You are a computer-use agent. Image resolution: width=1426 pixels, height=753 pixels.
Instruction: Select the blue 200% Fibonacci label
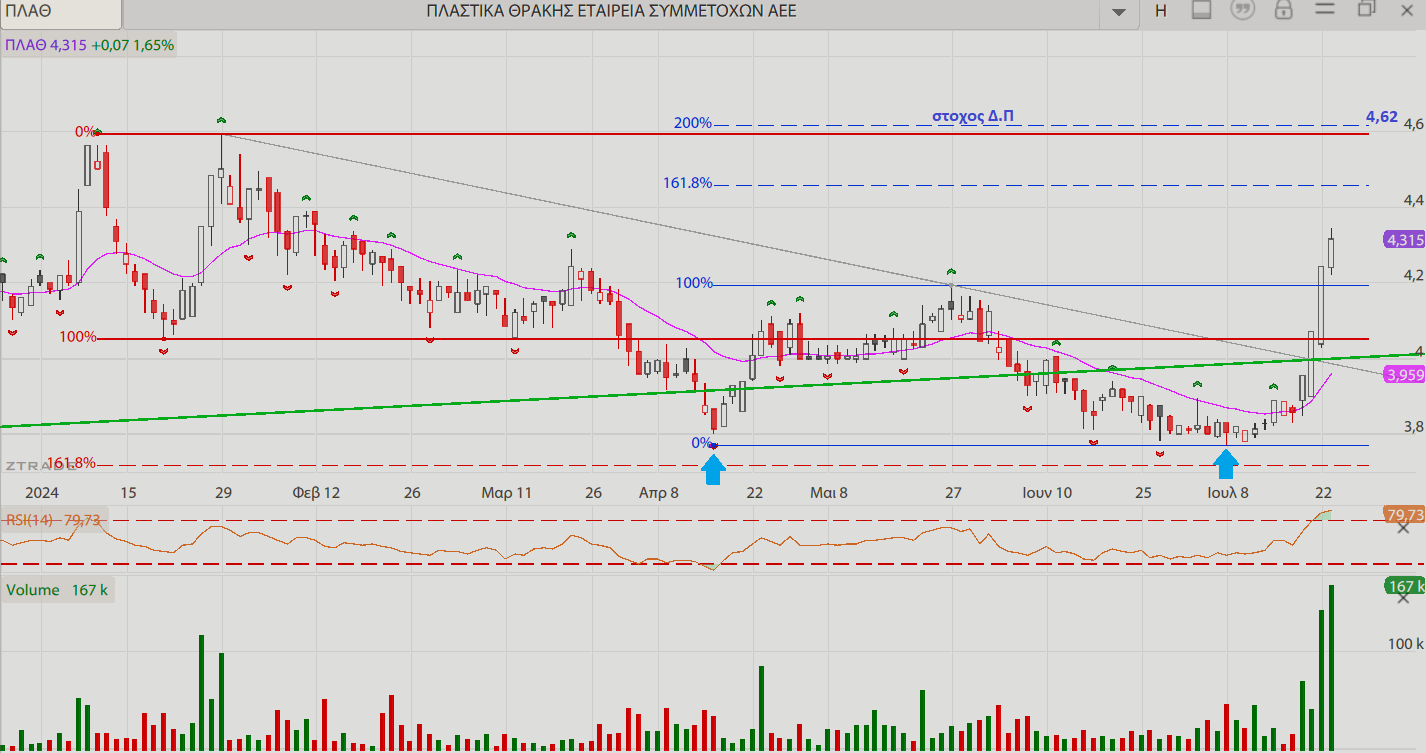coord(693,123)
